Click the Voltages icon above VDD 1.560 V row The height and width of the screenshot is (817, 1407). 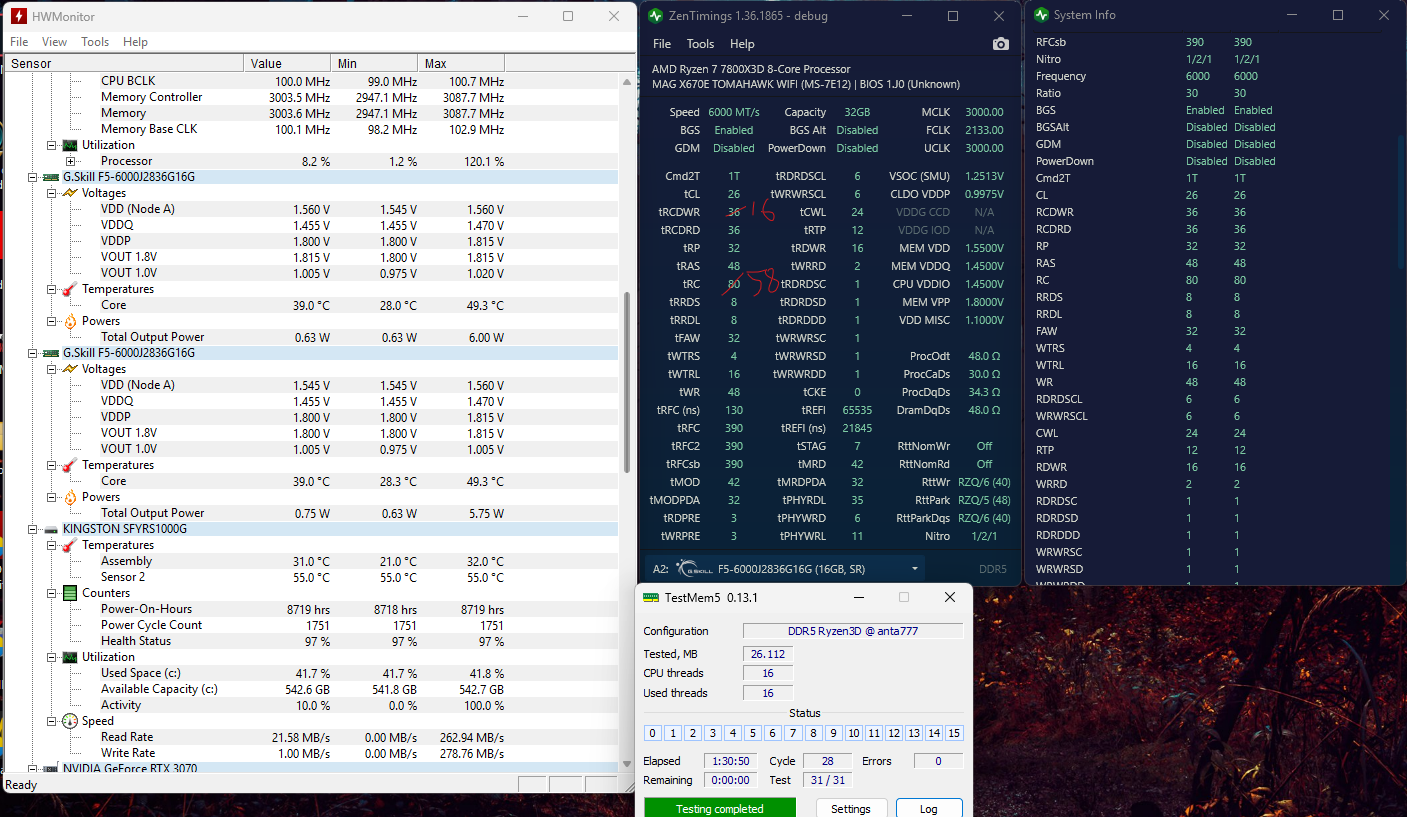[70, 193]
